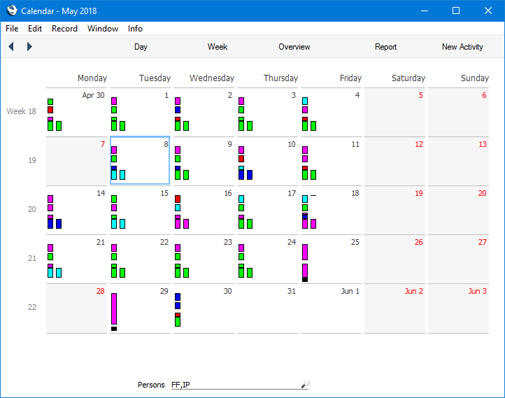Screen dimensions: 505x398
Task: Switch to Day view
Action: point(141,47)
